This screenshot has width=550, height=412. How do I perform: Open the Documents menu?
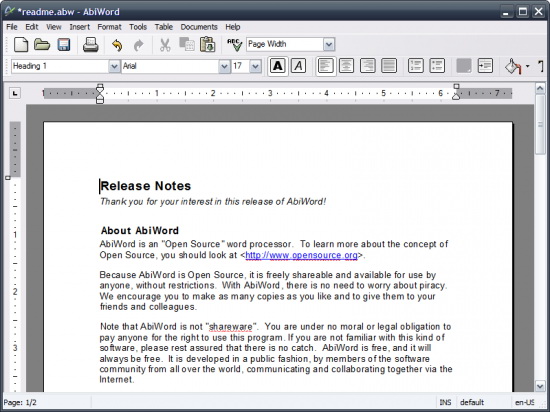199,27
